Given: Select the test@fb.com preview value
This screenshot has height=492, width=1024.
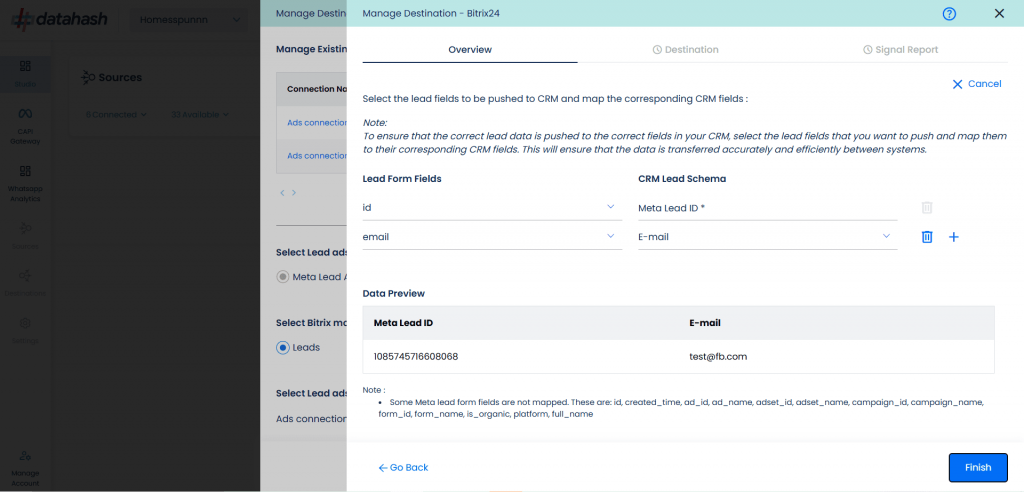Looking at the screenshot, I should coord(718,357).
